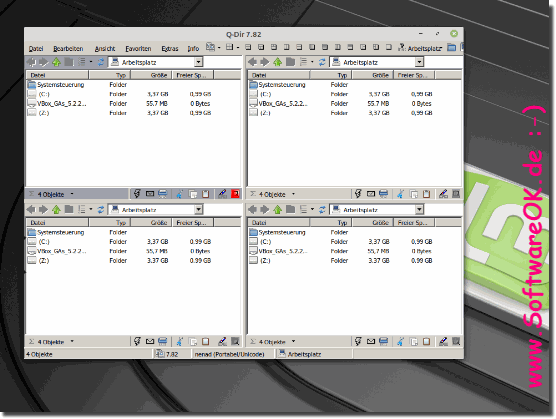The width and height of the screenshot is (556, 419).
Task: Go forward in the bottom-left pane
Action: [x=43, y=210]
